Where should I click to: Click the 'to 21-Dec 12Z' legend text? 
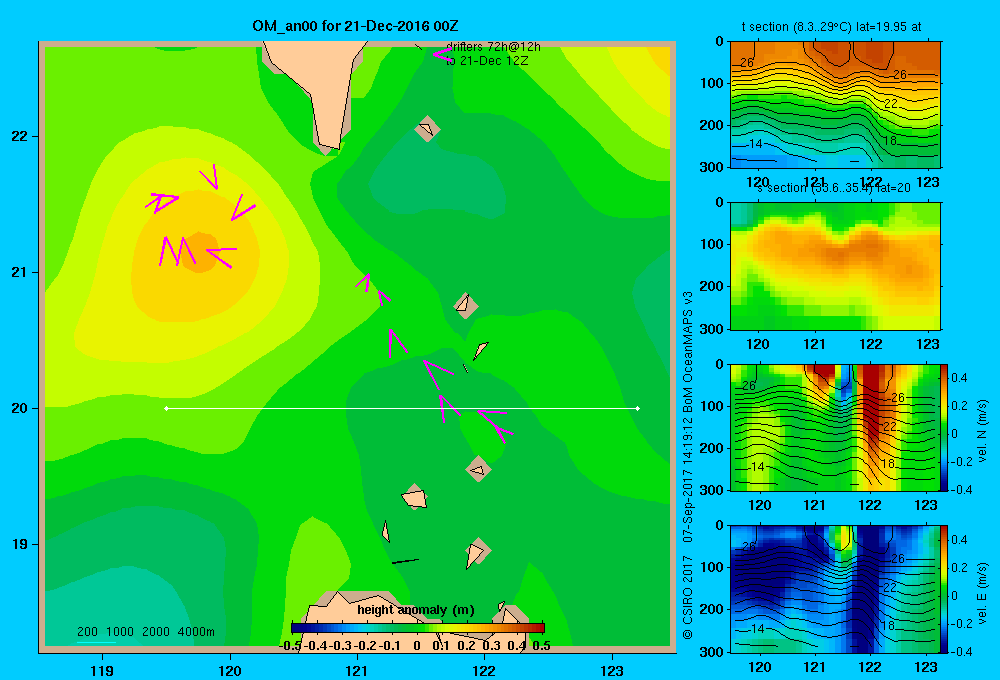click(x=487, y=61)
